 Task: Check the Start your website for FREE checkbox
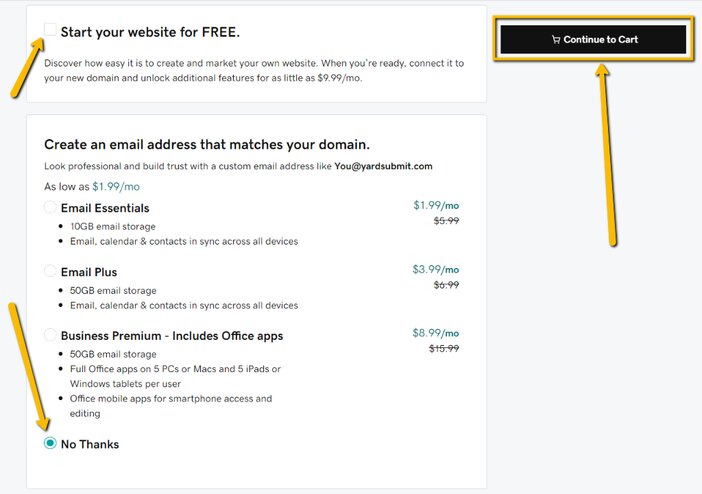[50, 30]
